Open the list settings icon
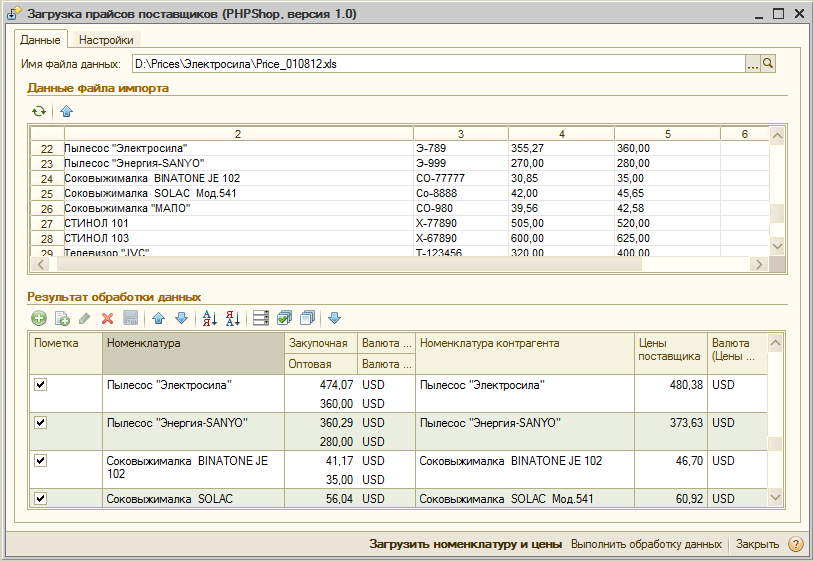The width and height of the screenshot is (813, 561). pos(261,318)
